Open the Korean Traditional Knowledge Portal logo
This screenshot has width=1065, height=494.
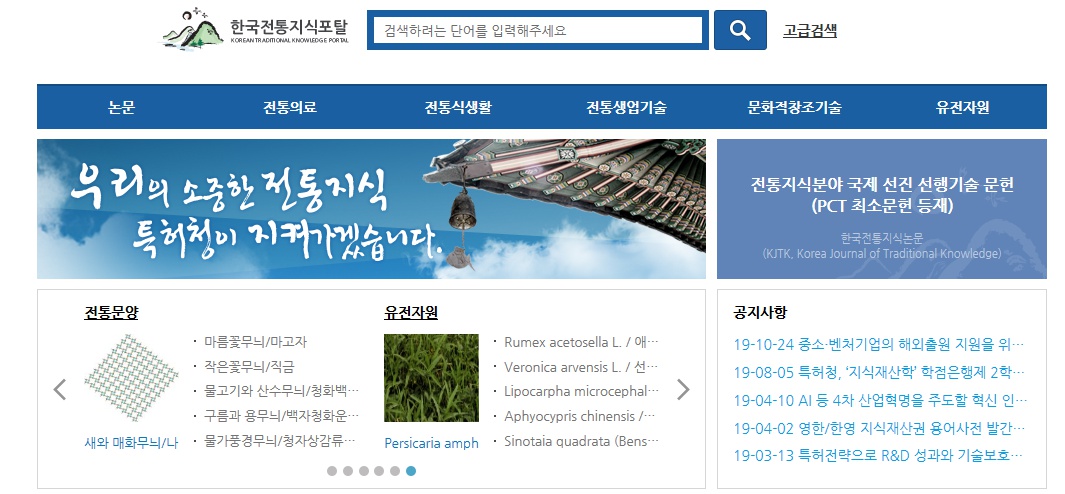[x=255, y=29]
